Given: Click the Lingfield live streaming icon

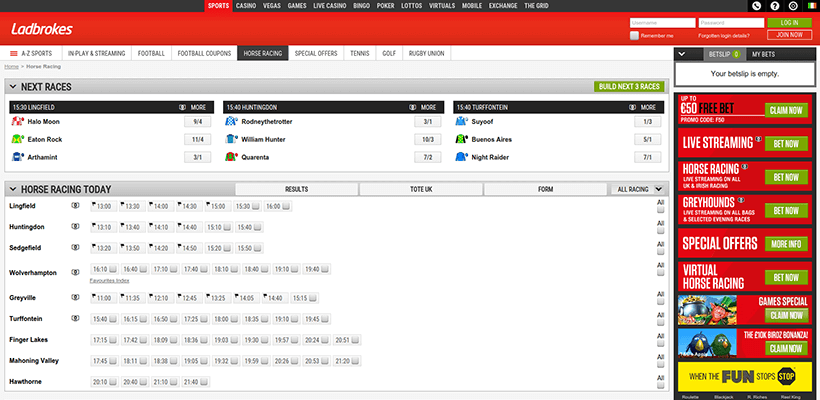Looking at the screenshot, I should click(76, 205).
